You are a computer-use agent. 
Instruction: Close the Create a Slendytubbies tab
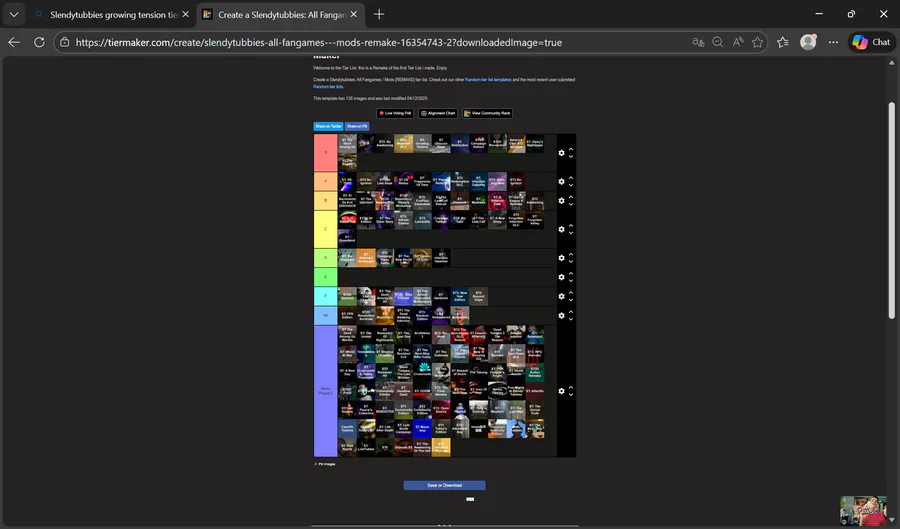pos(354,14)
